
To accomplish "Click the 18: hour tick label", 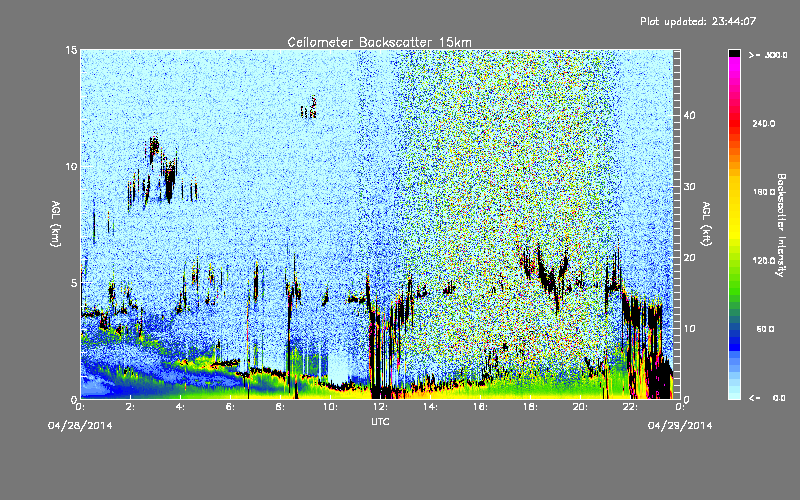I will tap(530, 407).
